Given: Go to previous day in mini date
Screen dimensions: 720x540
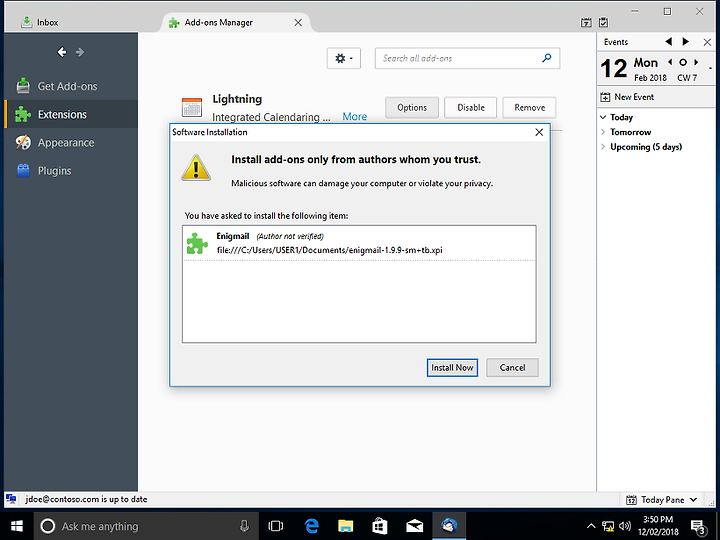Looking at the screenshot, I should pyautogui.click(x=670, y=62).
